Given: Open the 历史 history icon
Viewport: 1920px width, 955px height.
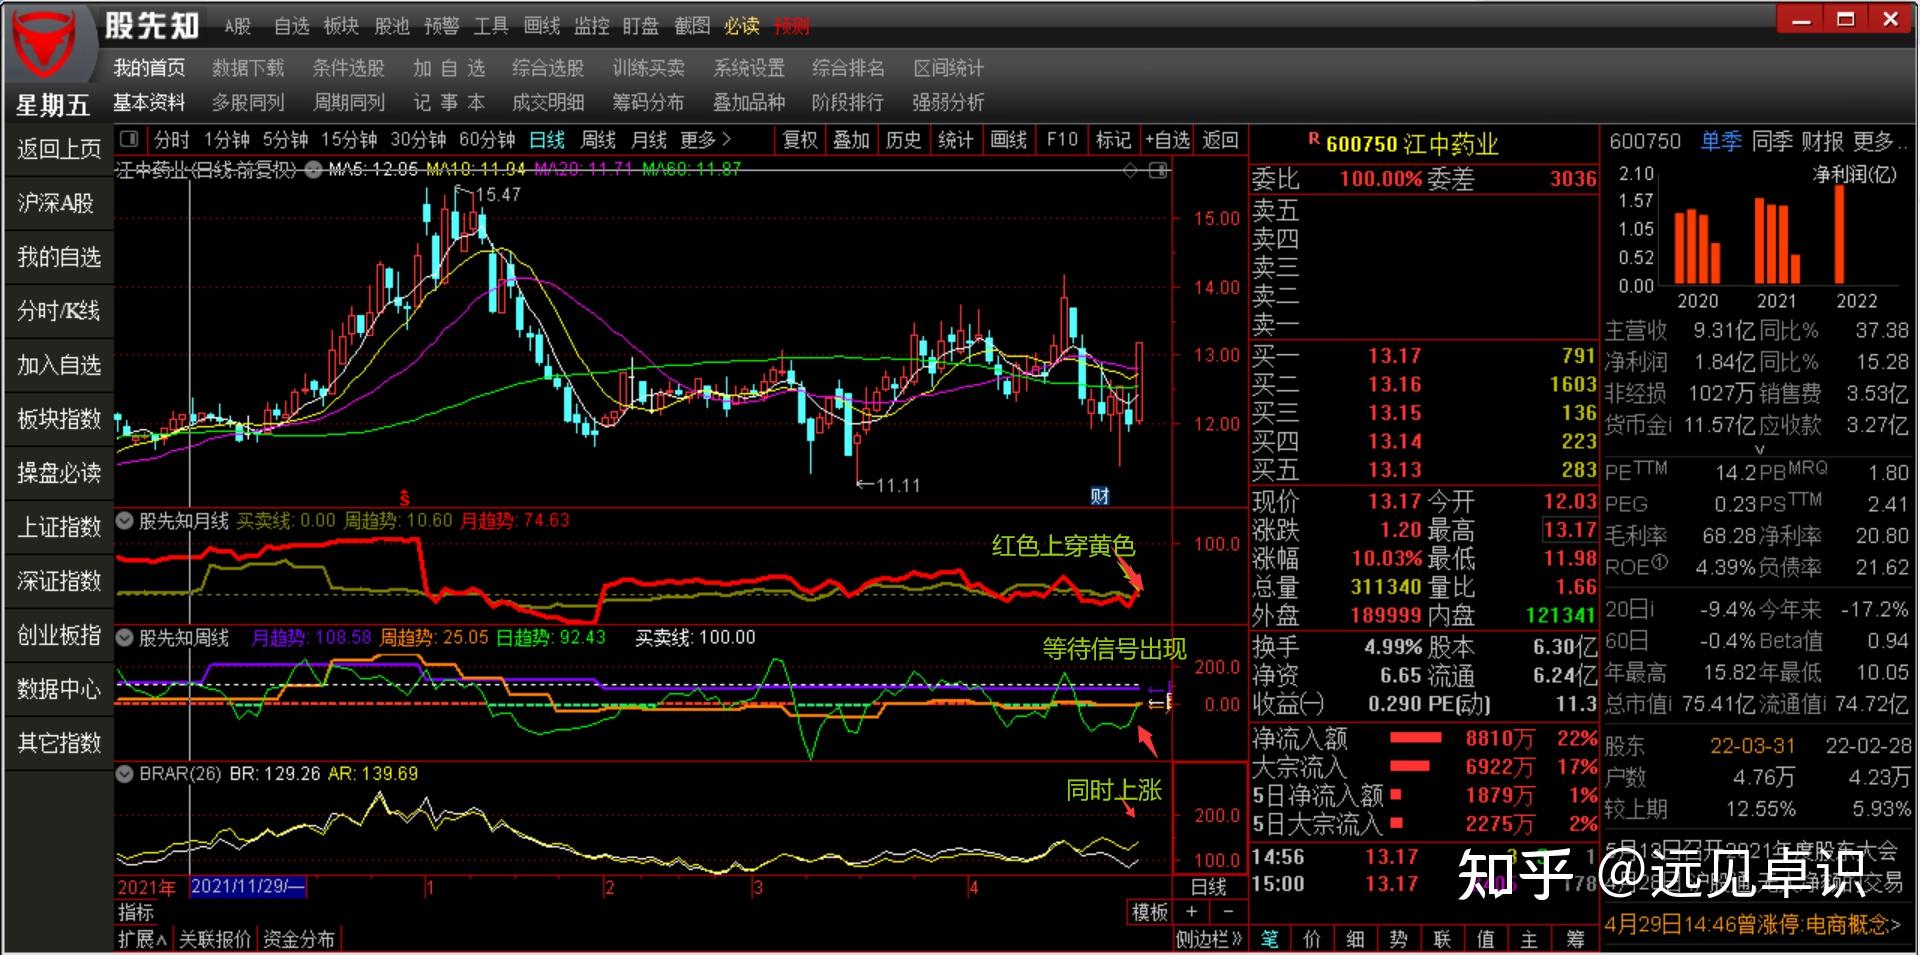Looking at the screenshot, I should pos(902,140).
